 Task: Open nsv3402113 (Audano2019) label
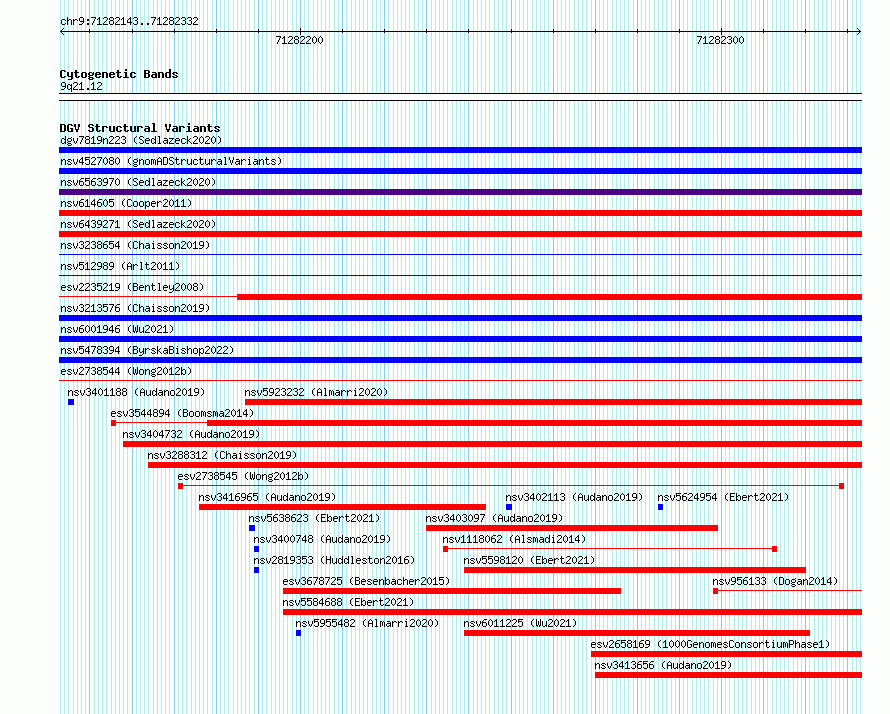[574, 497]
